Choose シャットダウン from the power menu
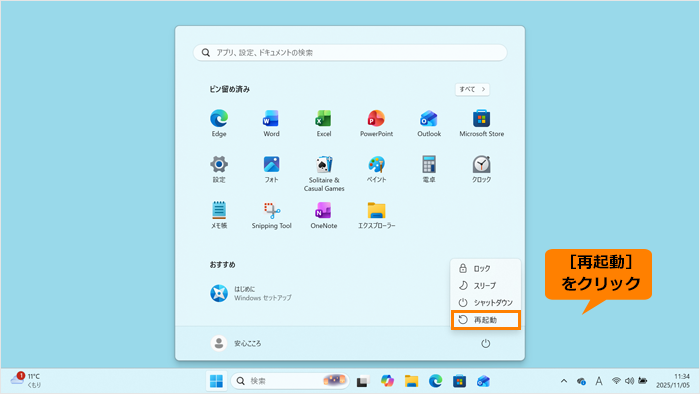The height and width of the screenshot is (394, 700). pyautogui.click(x=486, y=303)
